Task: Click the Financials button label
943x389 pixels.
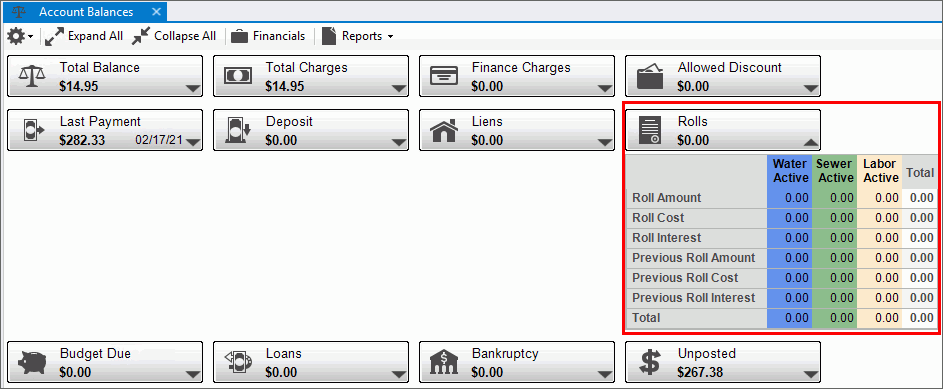Action: pos(278,36)
